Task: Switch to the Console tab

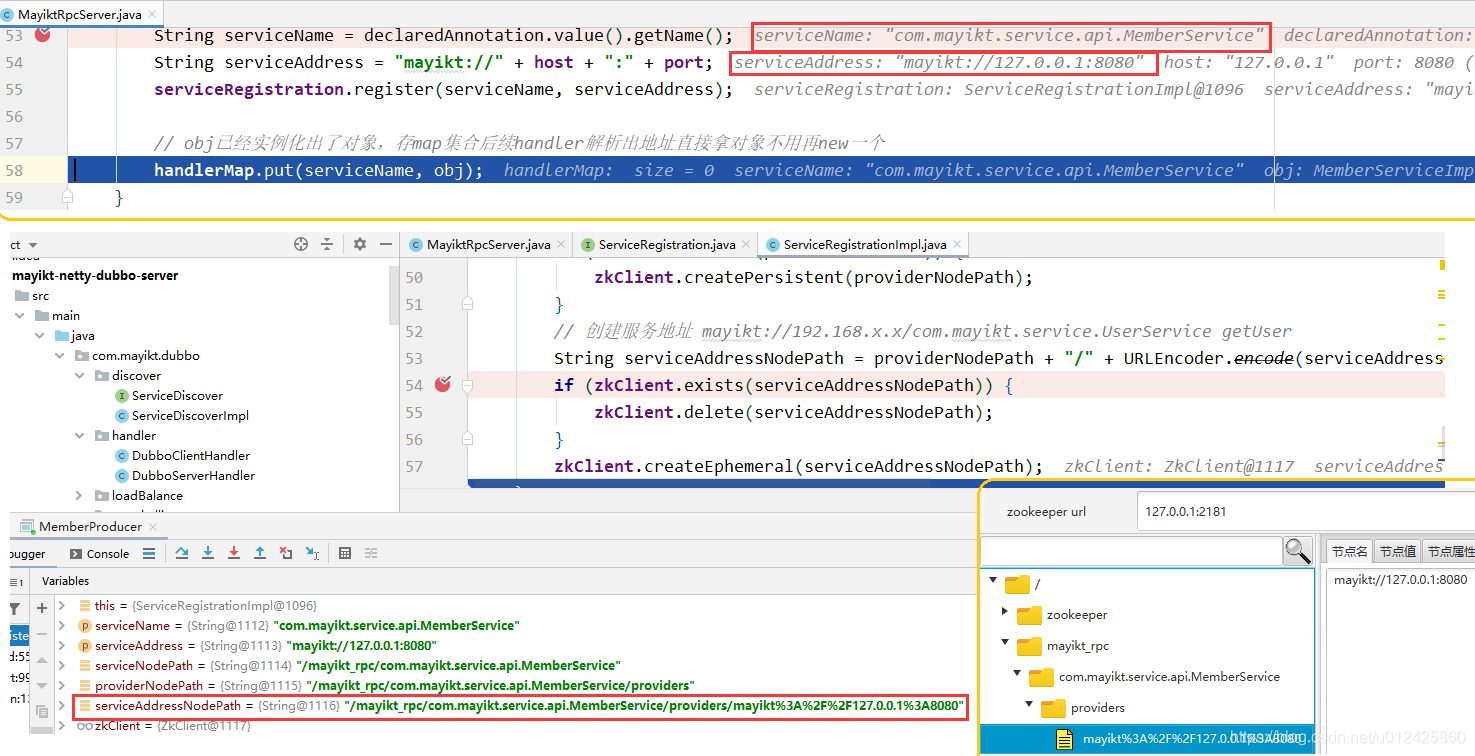Action: click(100, 554)
